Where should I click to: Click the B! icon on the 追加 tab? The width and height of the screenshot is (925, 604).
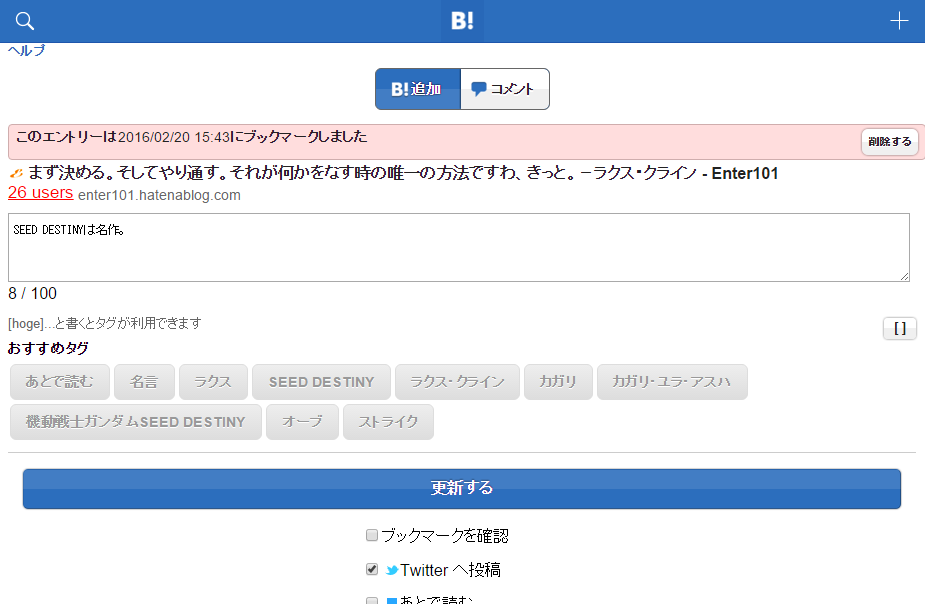(x=399, y=88)
